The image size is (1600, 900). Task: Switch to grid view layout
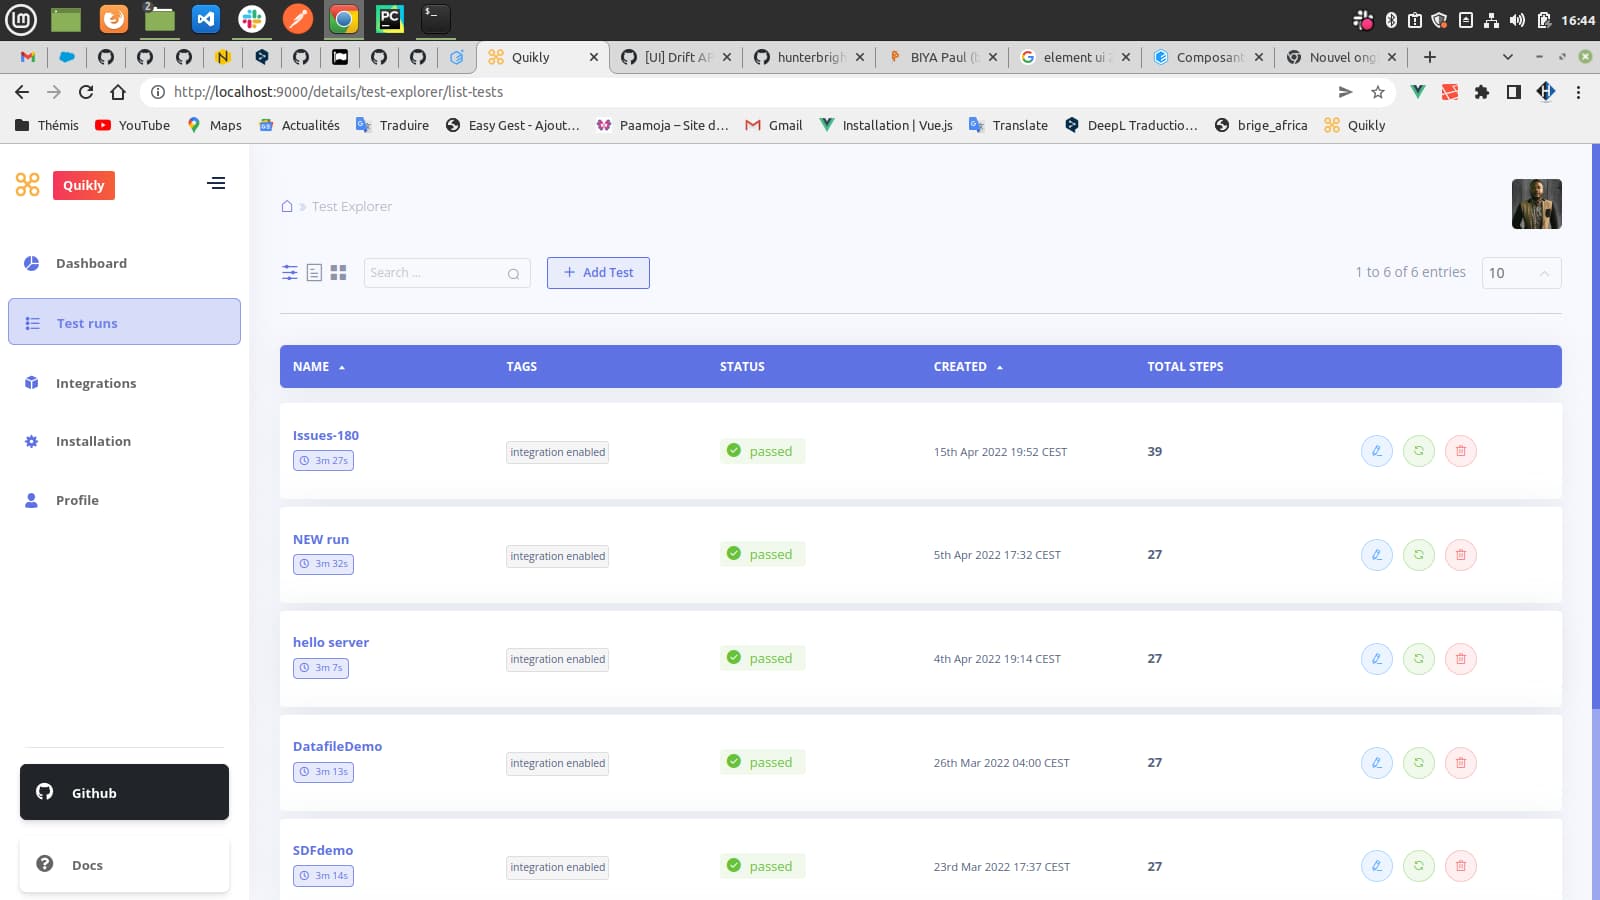tap(338, 273)
